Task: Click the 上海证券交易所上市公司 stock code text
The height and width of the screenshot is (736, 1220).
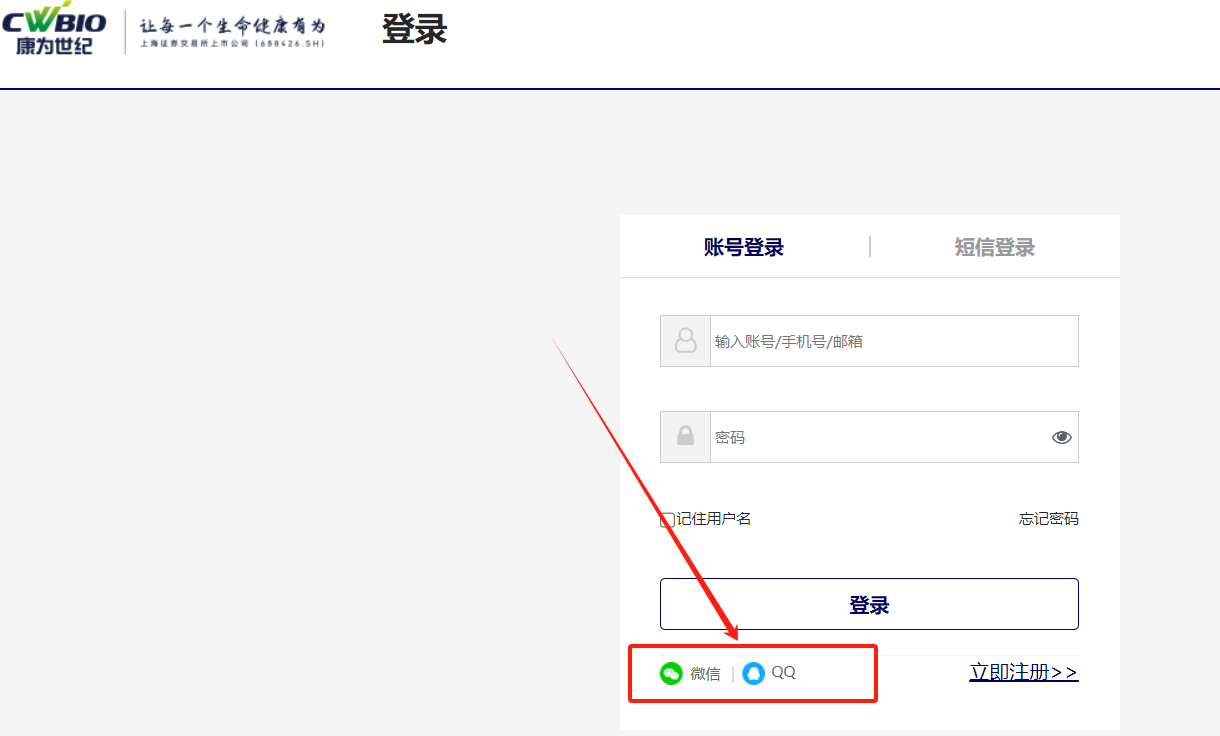Action: pos(232,44)
